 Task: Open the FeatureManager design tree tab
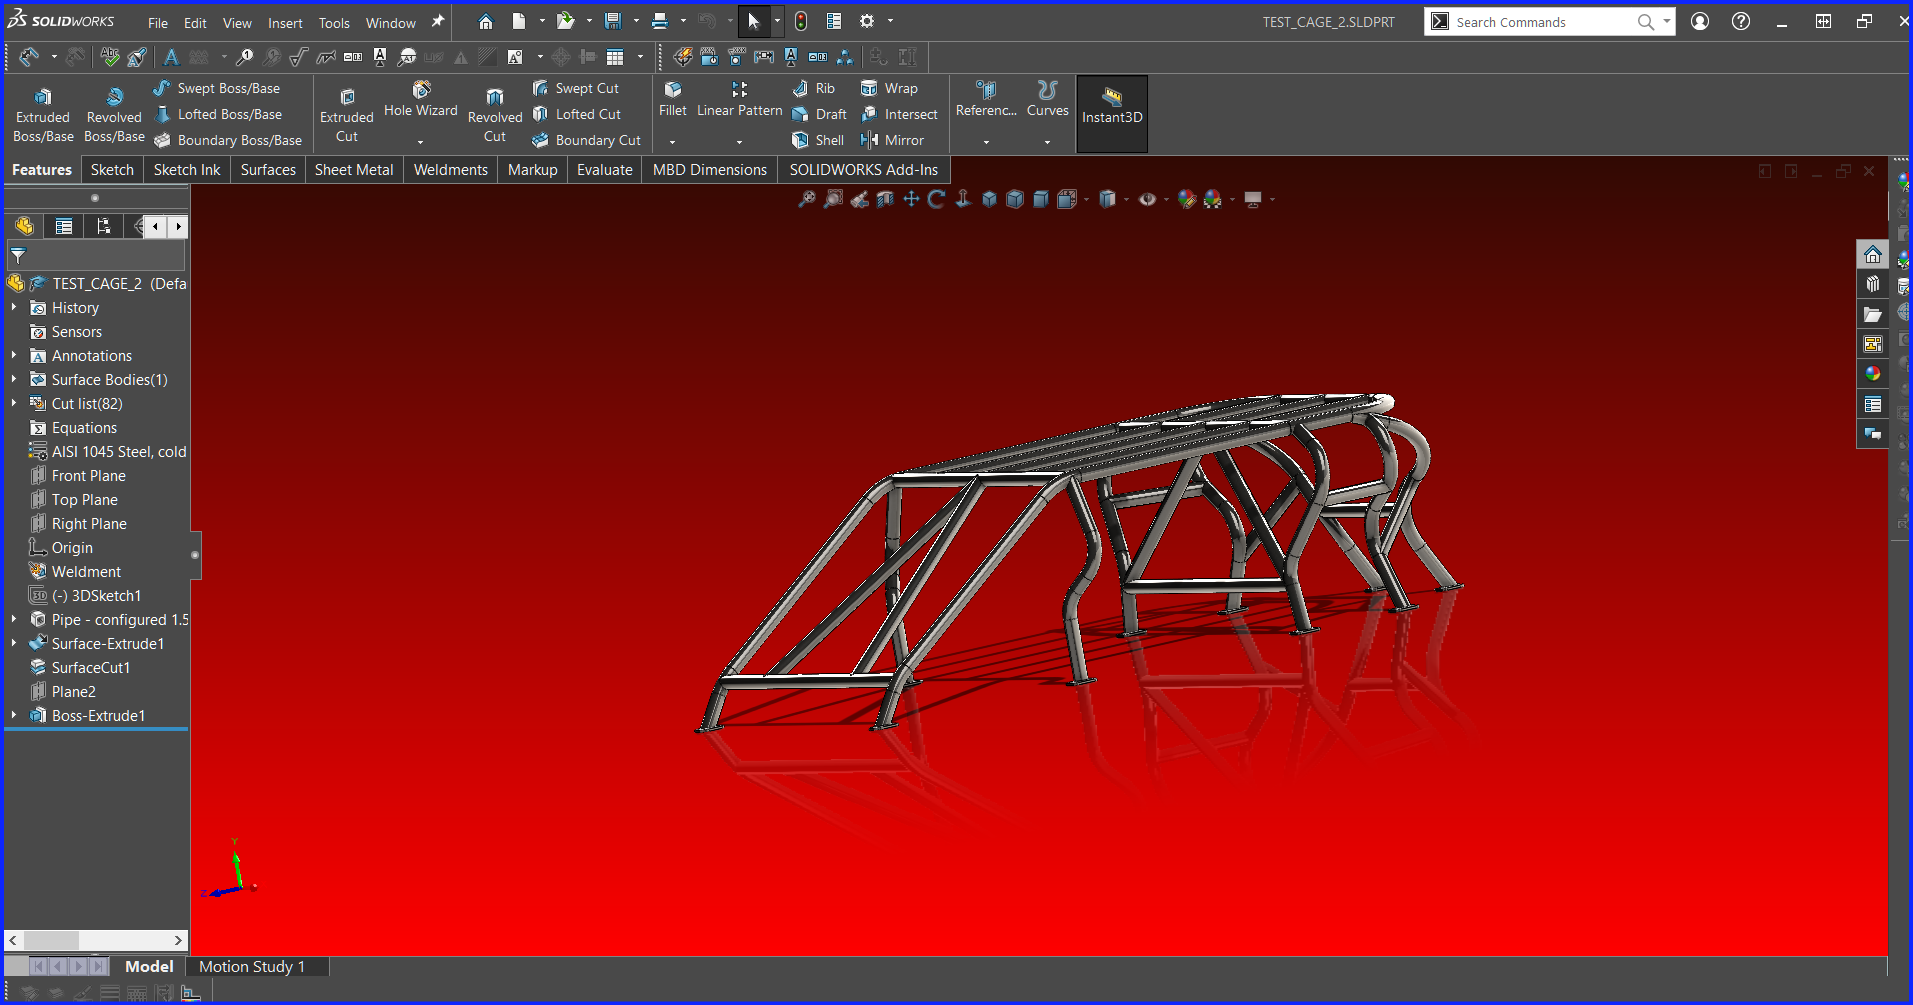point(24,226)
